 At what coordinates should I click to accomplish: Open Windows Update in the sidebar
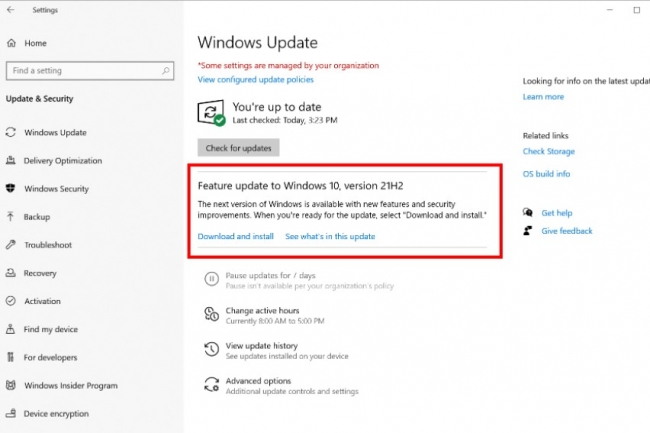coord(55,133)
